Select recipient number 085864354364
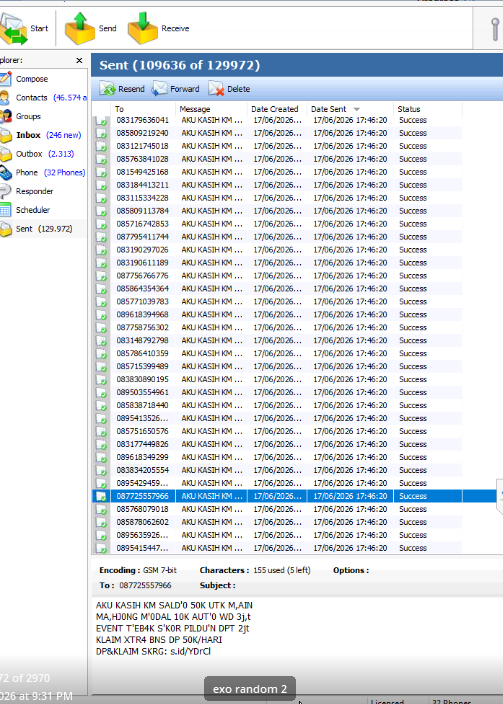The height and width of the screenshot is (704, 503). (143, 289)
